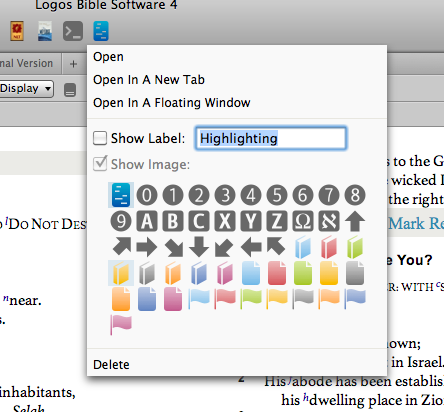Screen dimensions: 444x412
Task: Choose the circled 7 icon
Action: [329, 195]
